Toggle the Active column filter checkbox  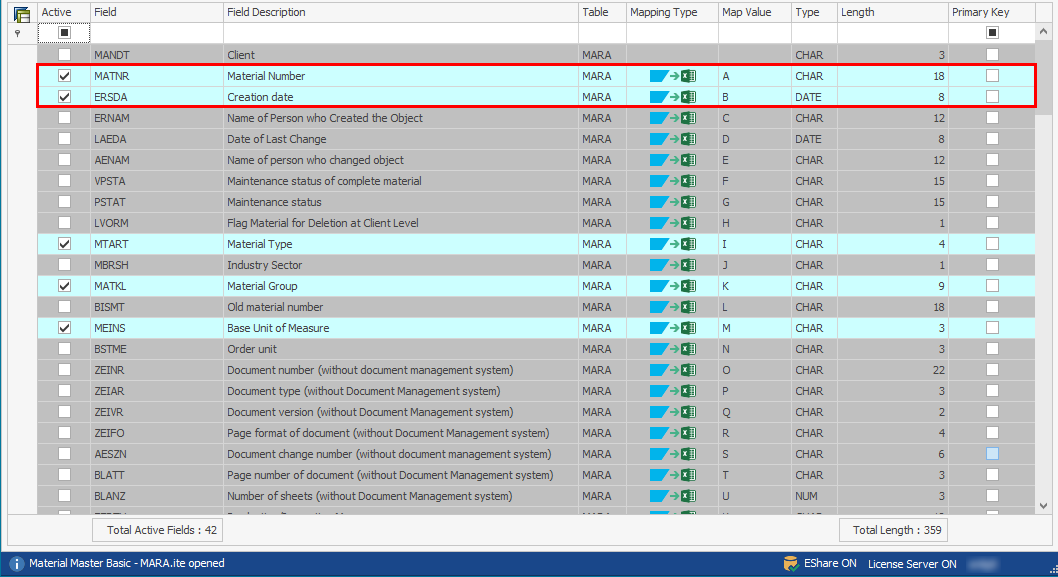tap(64, 33)
